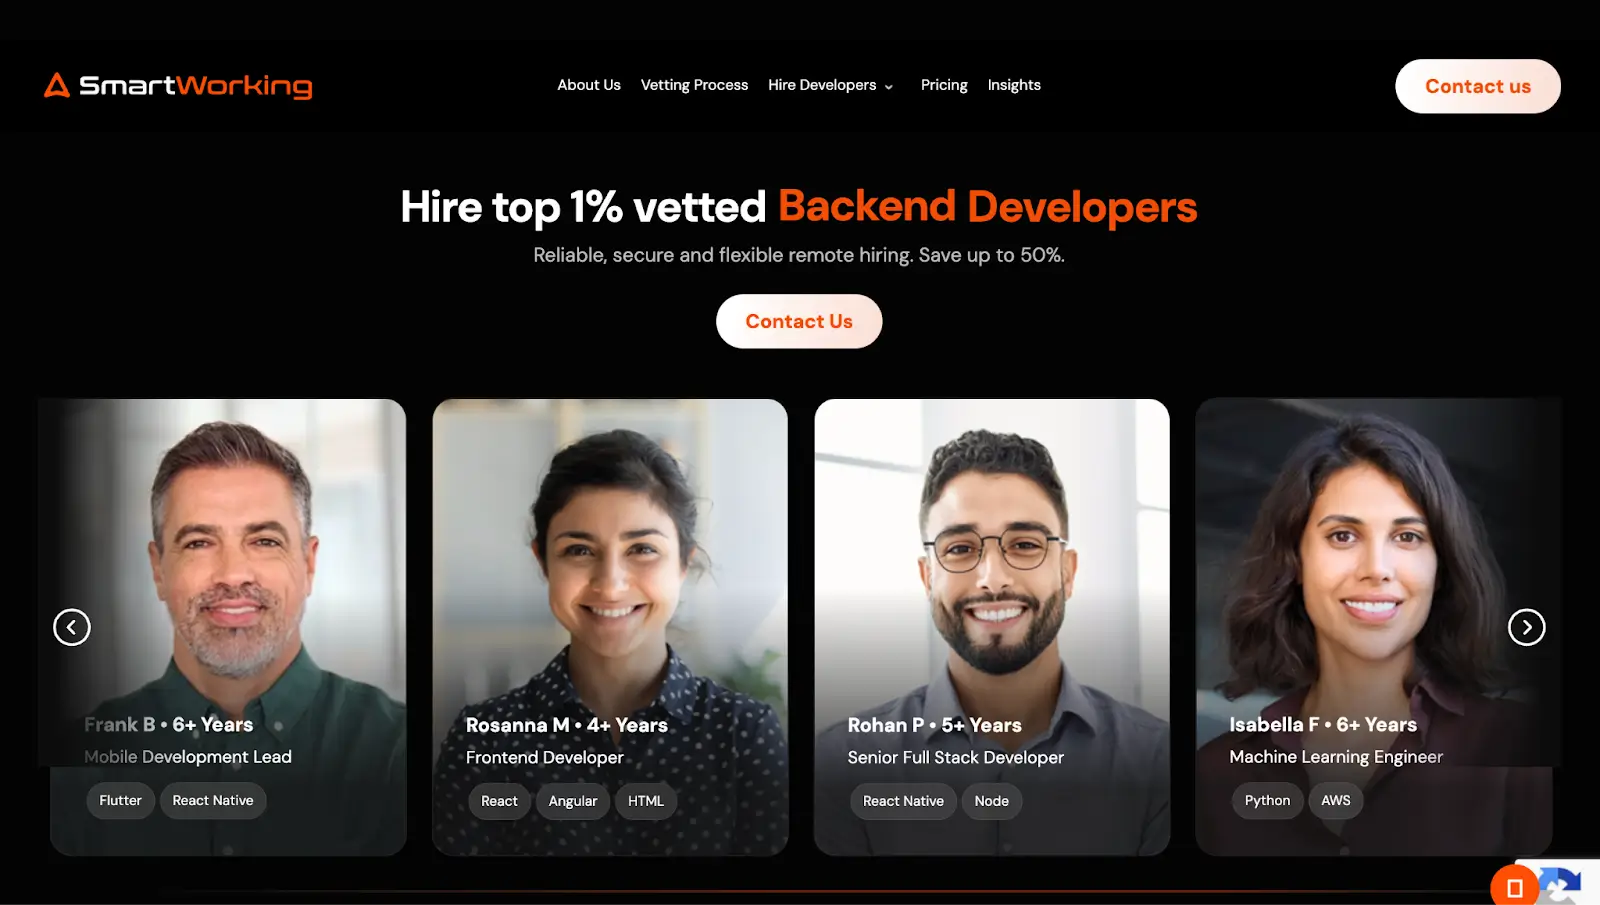The height and width of the screenshot is (905, 1600).
Task: Choose the Python skill tag
Action: coord(1267,800)
